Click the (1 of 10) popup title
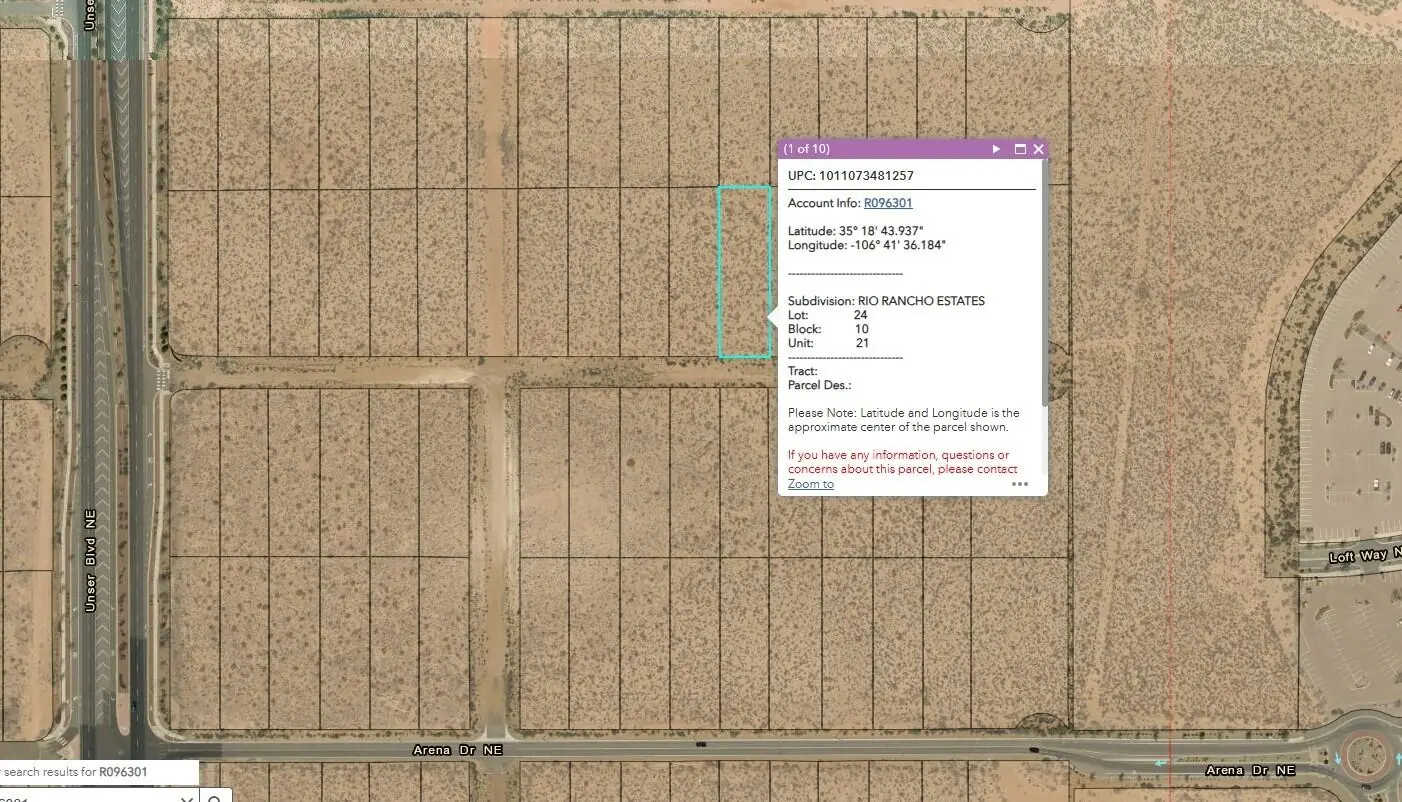The height and width of the screenshot is (802, 1402). (x=807, y=149)
